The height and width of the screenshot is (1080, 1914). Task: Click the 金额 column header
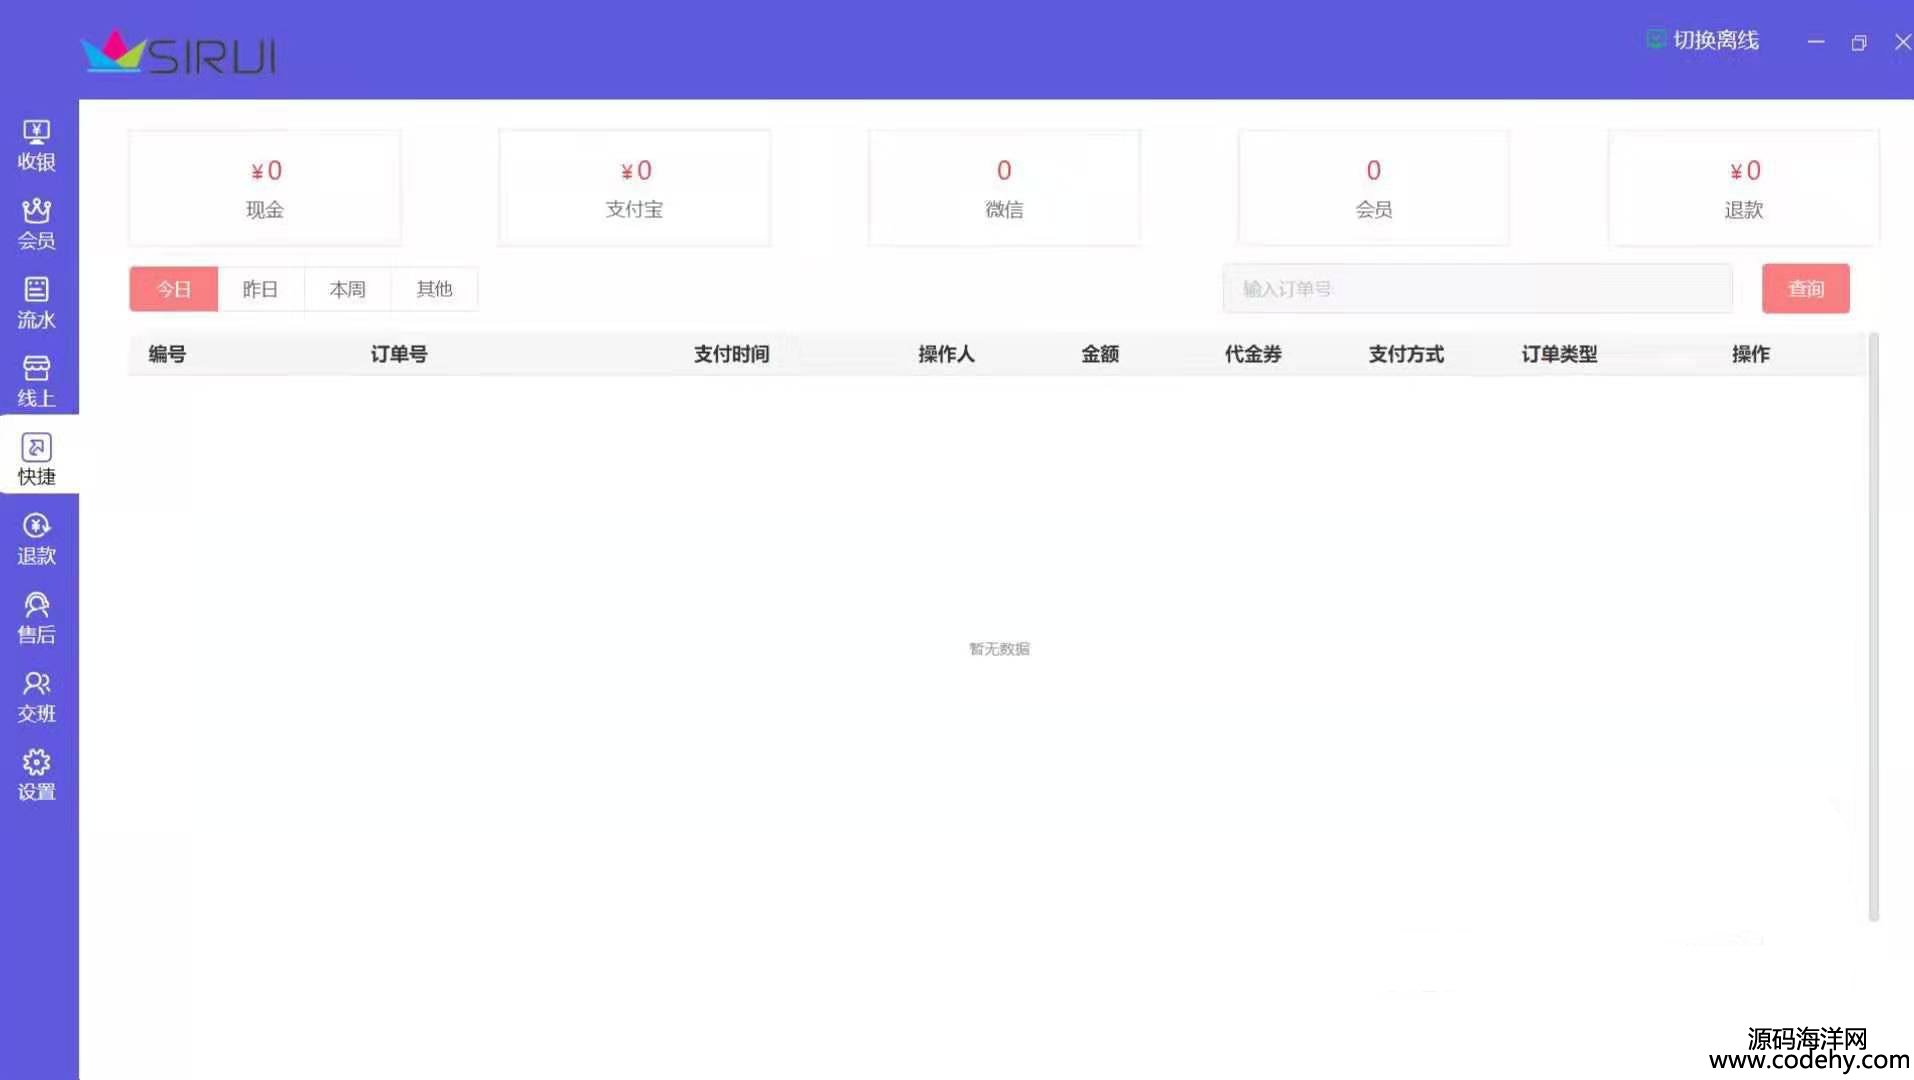[1100, 354]
